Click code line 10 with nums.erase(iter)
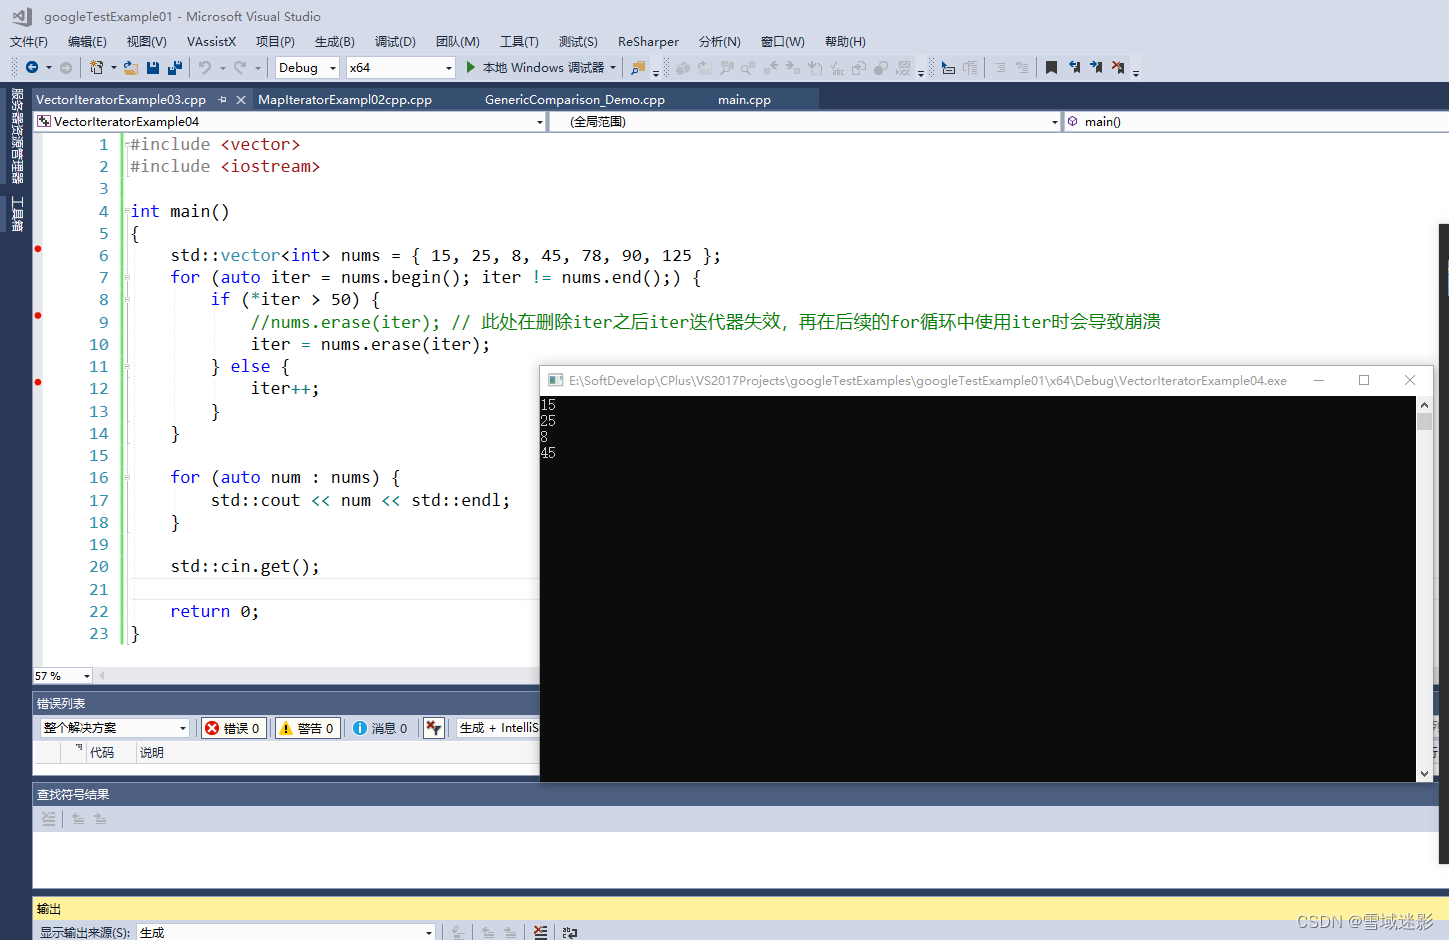The width and height of the screenshot is (1449, 940). [x=370, y=344]
